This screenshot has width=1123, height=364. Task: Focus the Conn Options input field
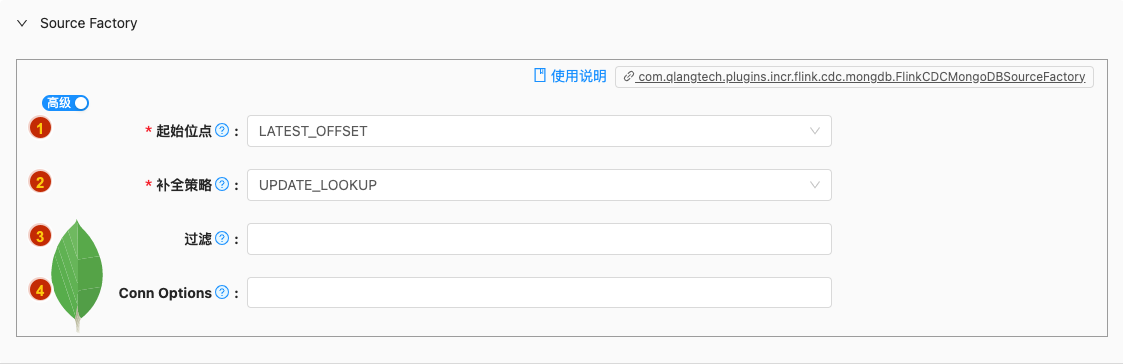coord(539,292)
